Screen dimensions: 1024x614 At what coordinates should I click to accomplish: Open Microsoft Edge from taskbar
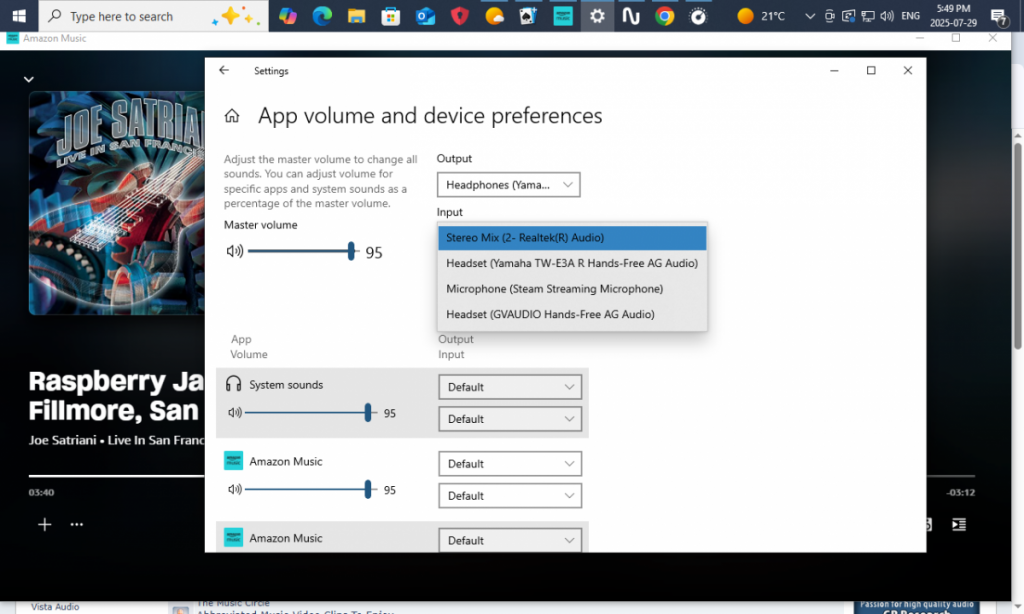322,16
